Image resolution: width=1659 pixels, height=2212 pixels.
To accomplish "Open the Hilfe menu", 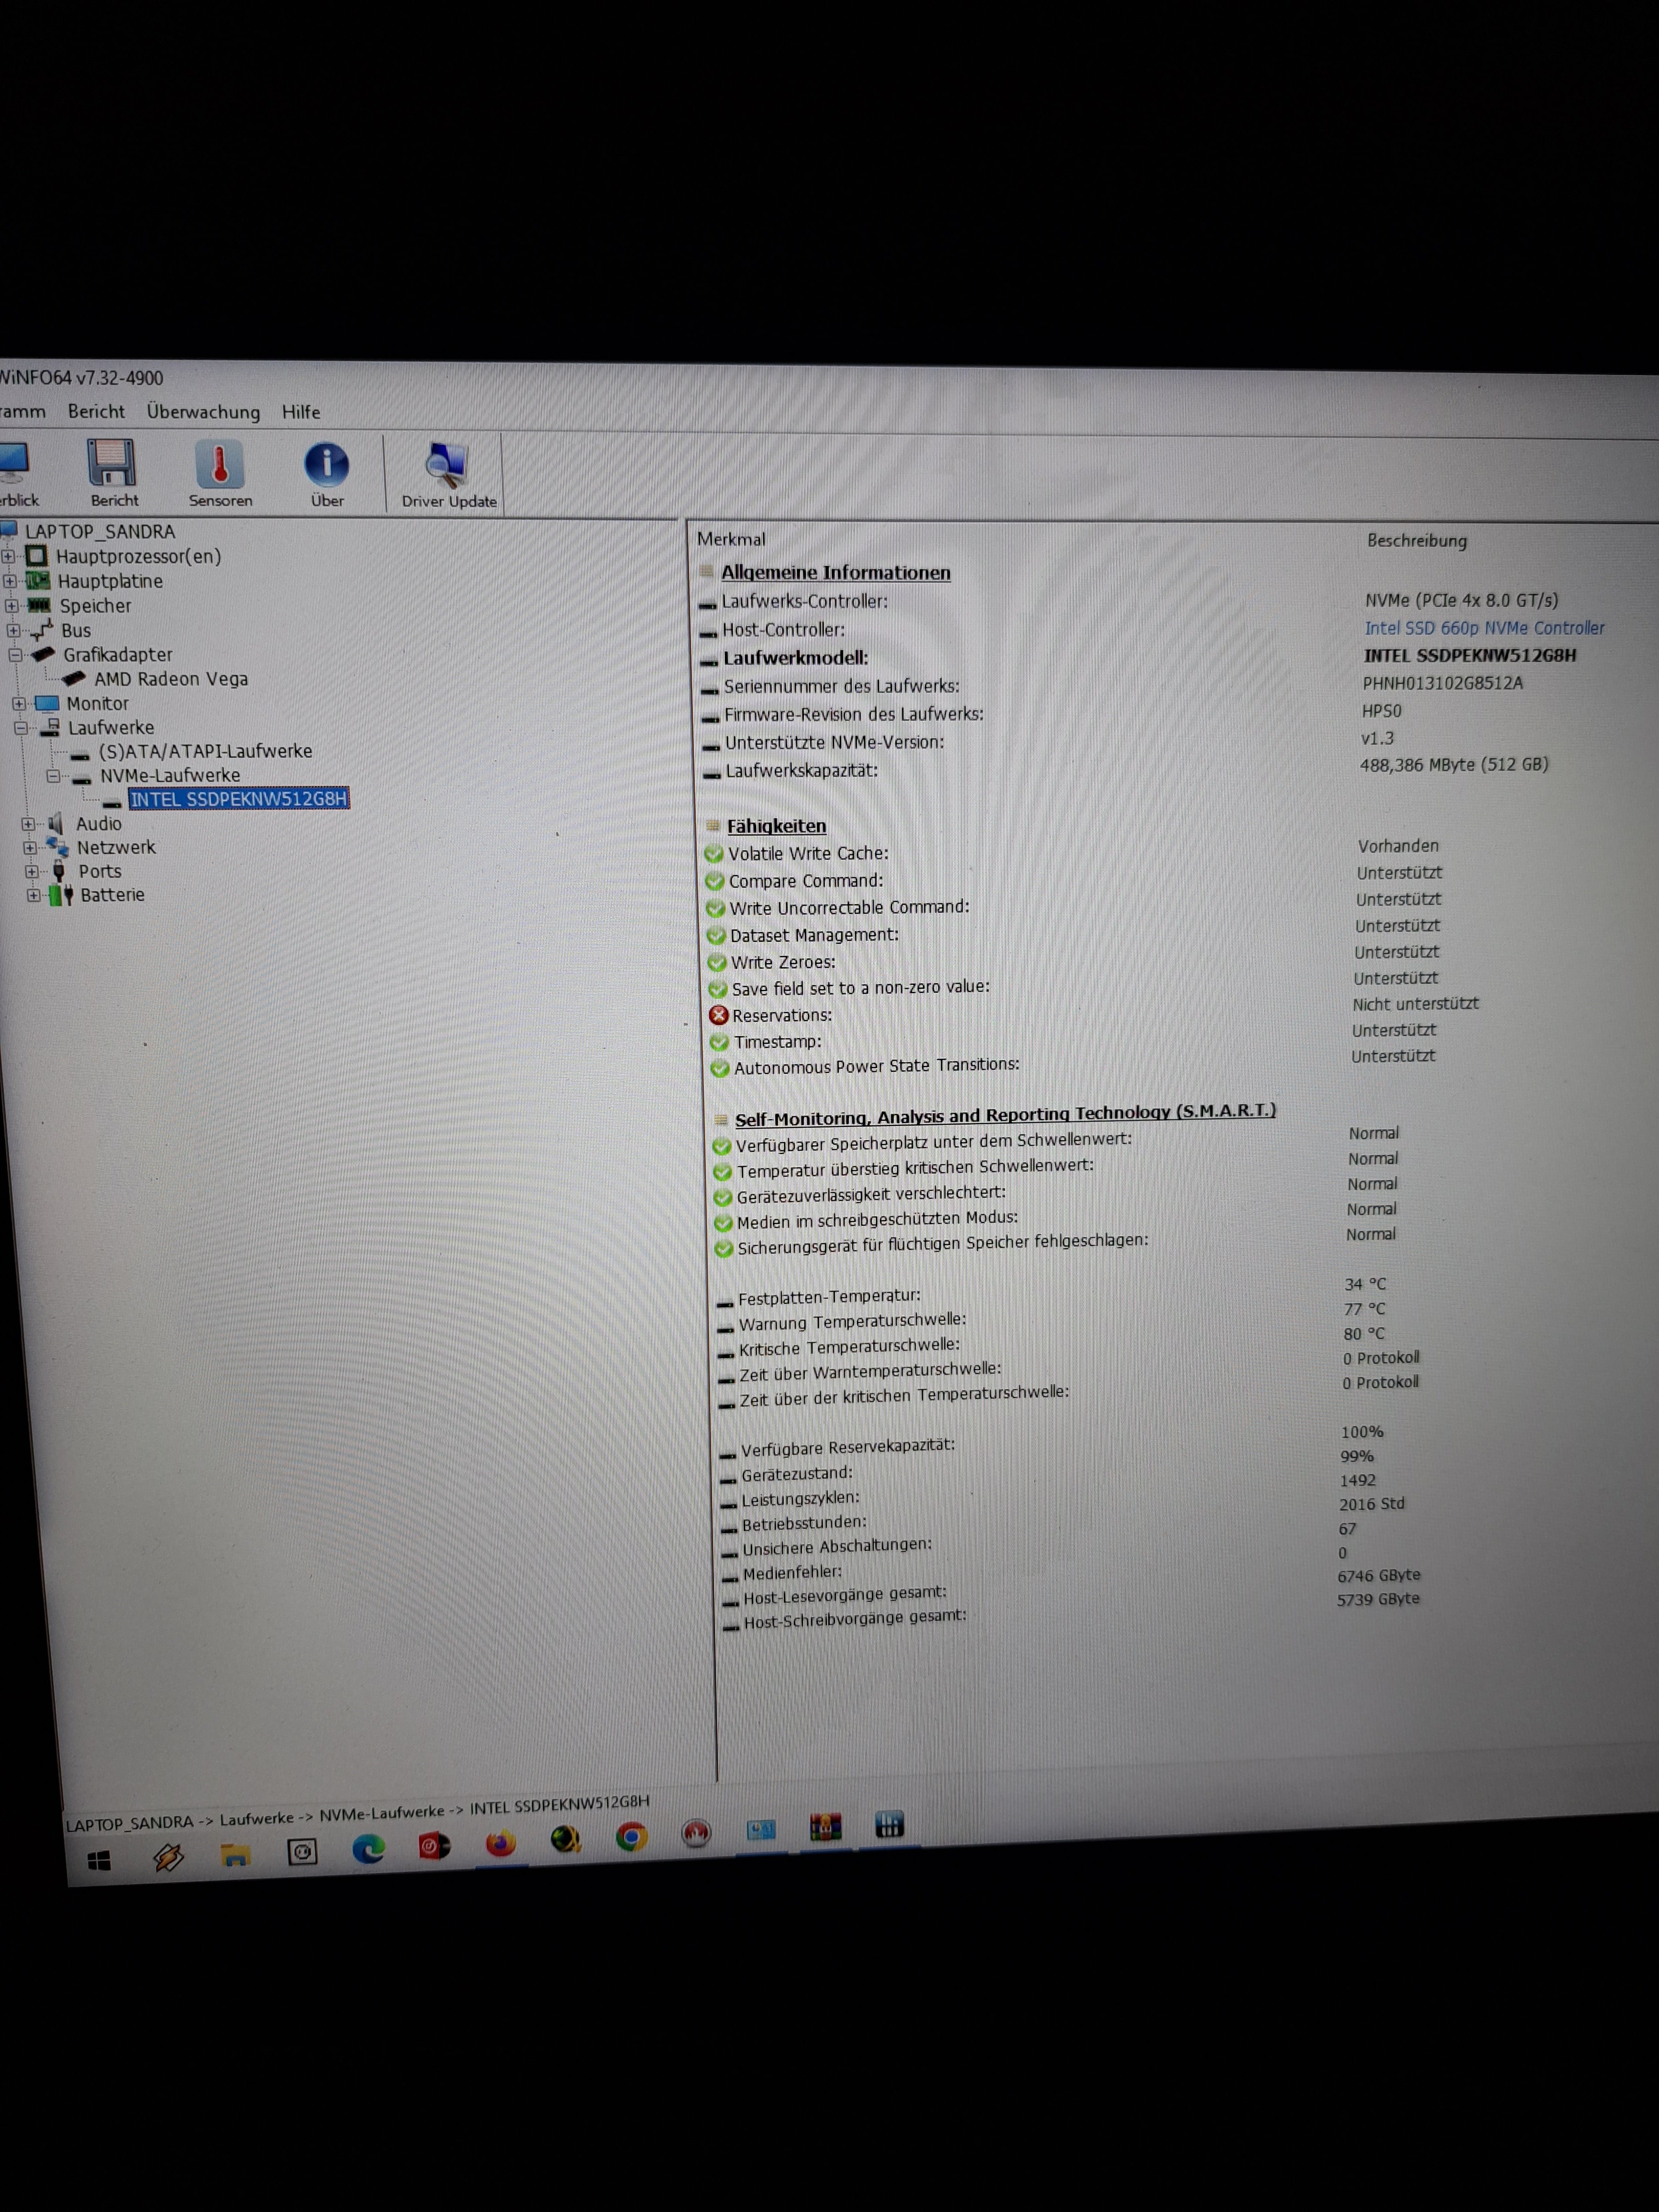I will [301, 412].
